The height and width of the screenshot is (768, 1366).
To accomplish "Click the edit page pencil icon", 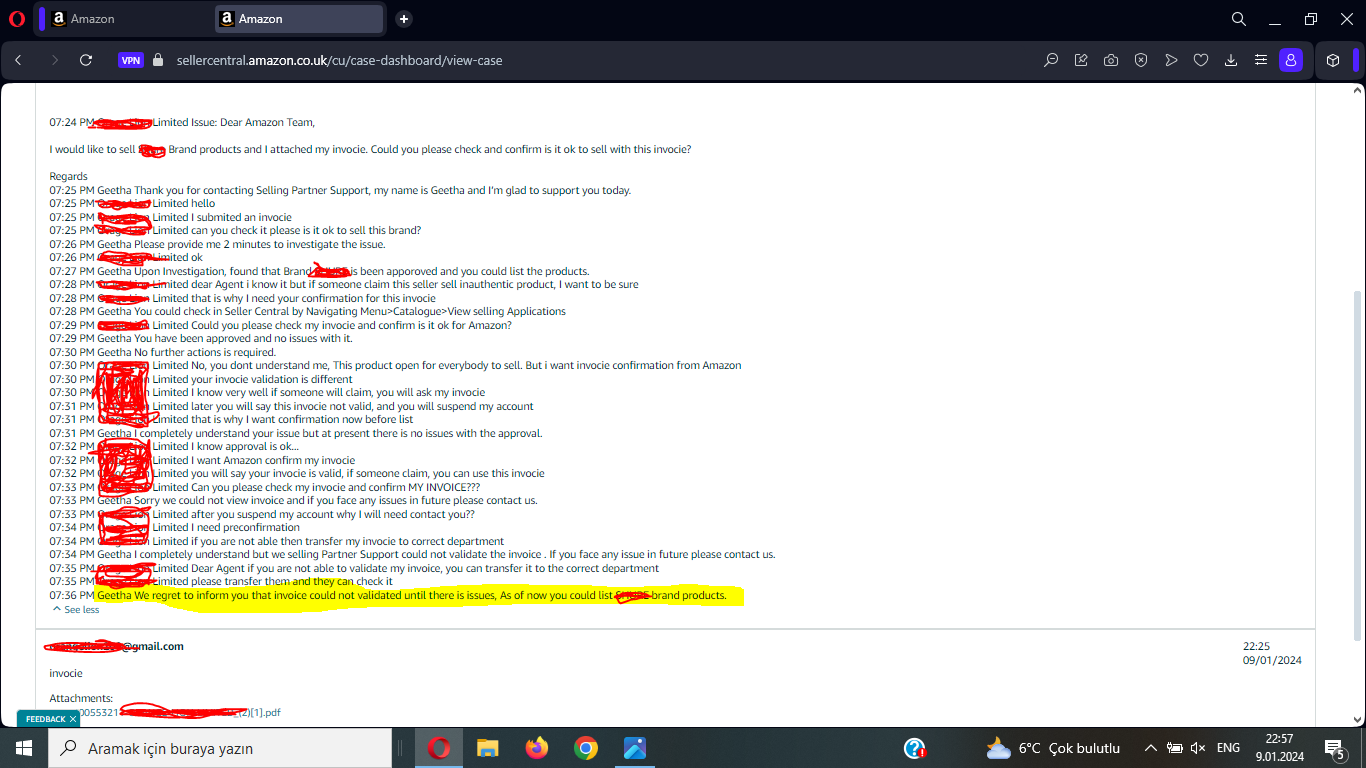I will pos(1081,60).
